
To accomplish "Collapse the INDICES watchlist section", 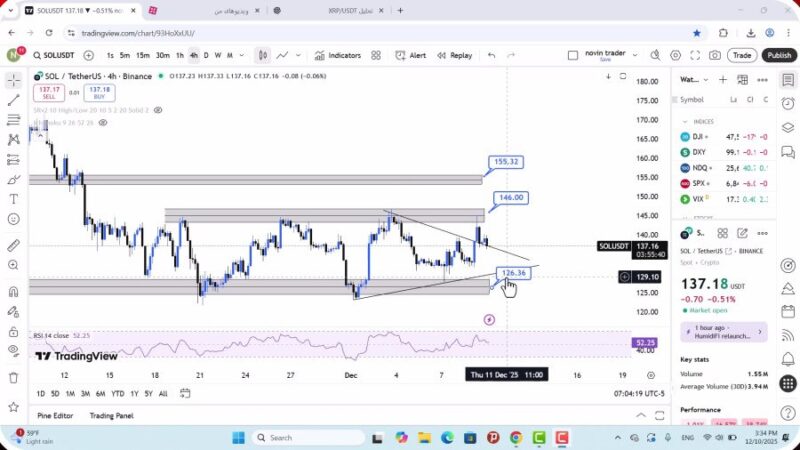I will coord(685,121).
